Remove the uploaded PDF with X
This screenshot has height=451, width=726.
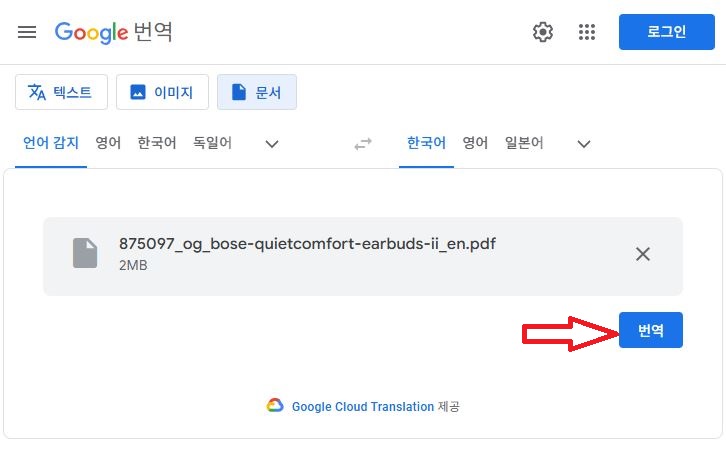coord(643,254)
